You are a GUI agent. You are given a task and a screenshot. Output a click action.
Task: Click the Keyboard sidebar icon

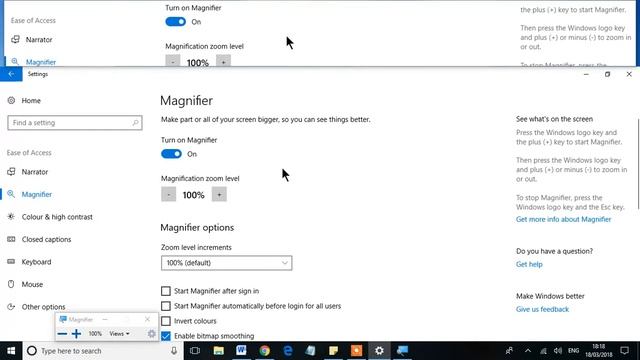[x=11, y=262]
